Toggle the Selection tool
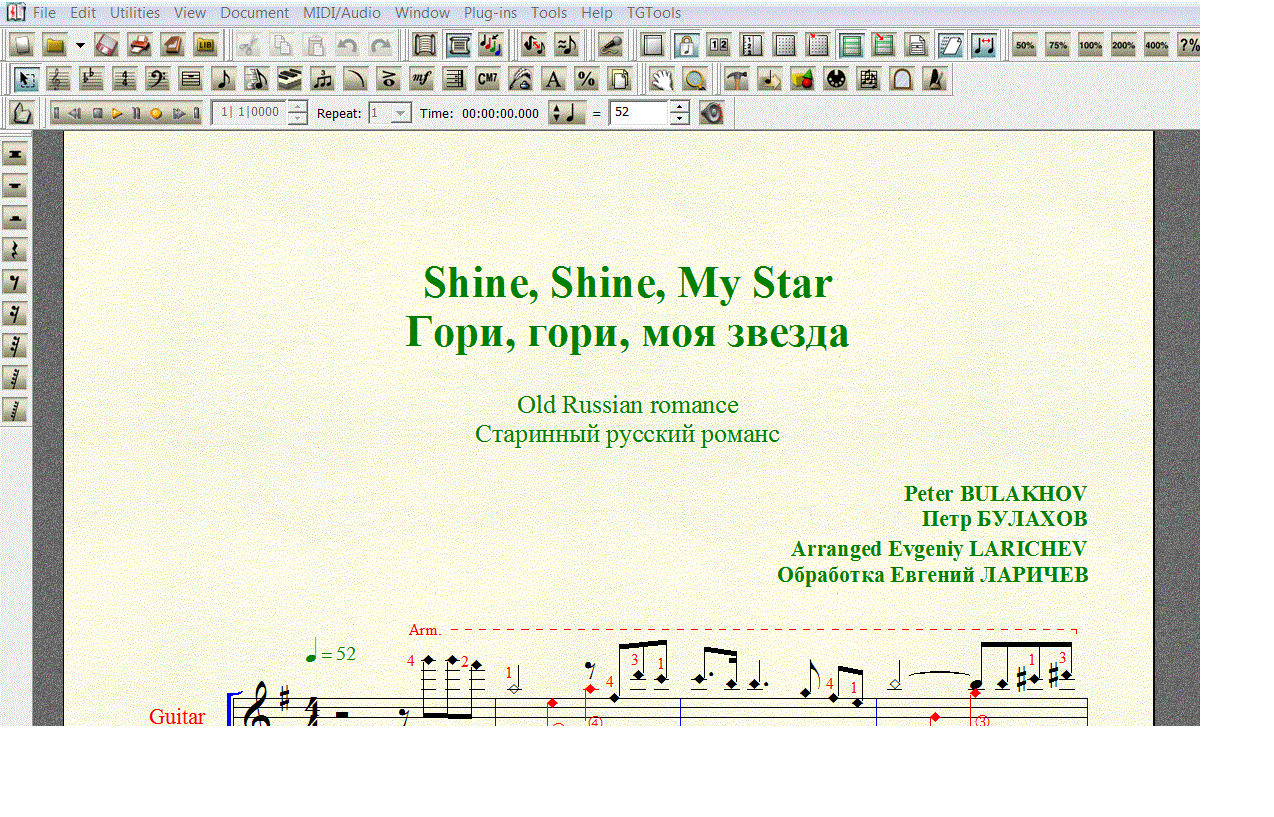Image resolution: width=1274 pixels, height=817 pixels. click(27, 79)
